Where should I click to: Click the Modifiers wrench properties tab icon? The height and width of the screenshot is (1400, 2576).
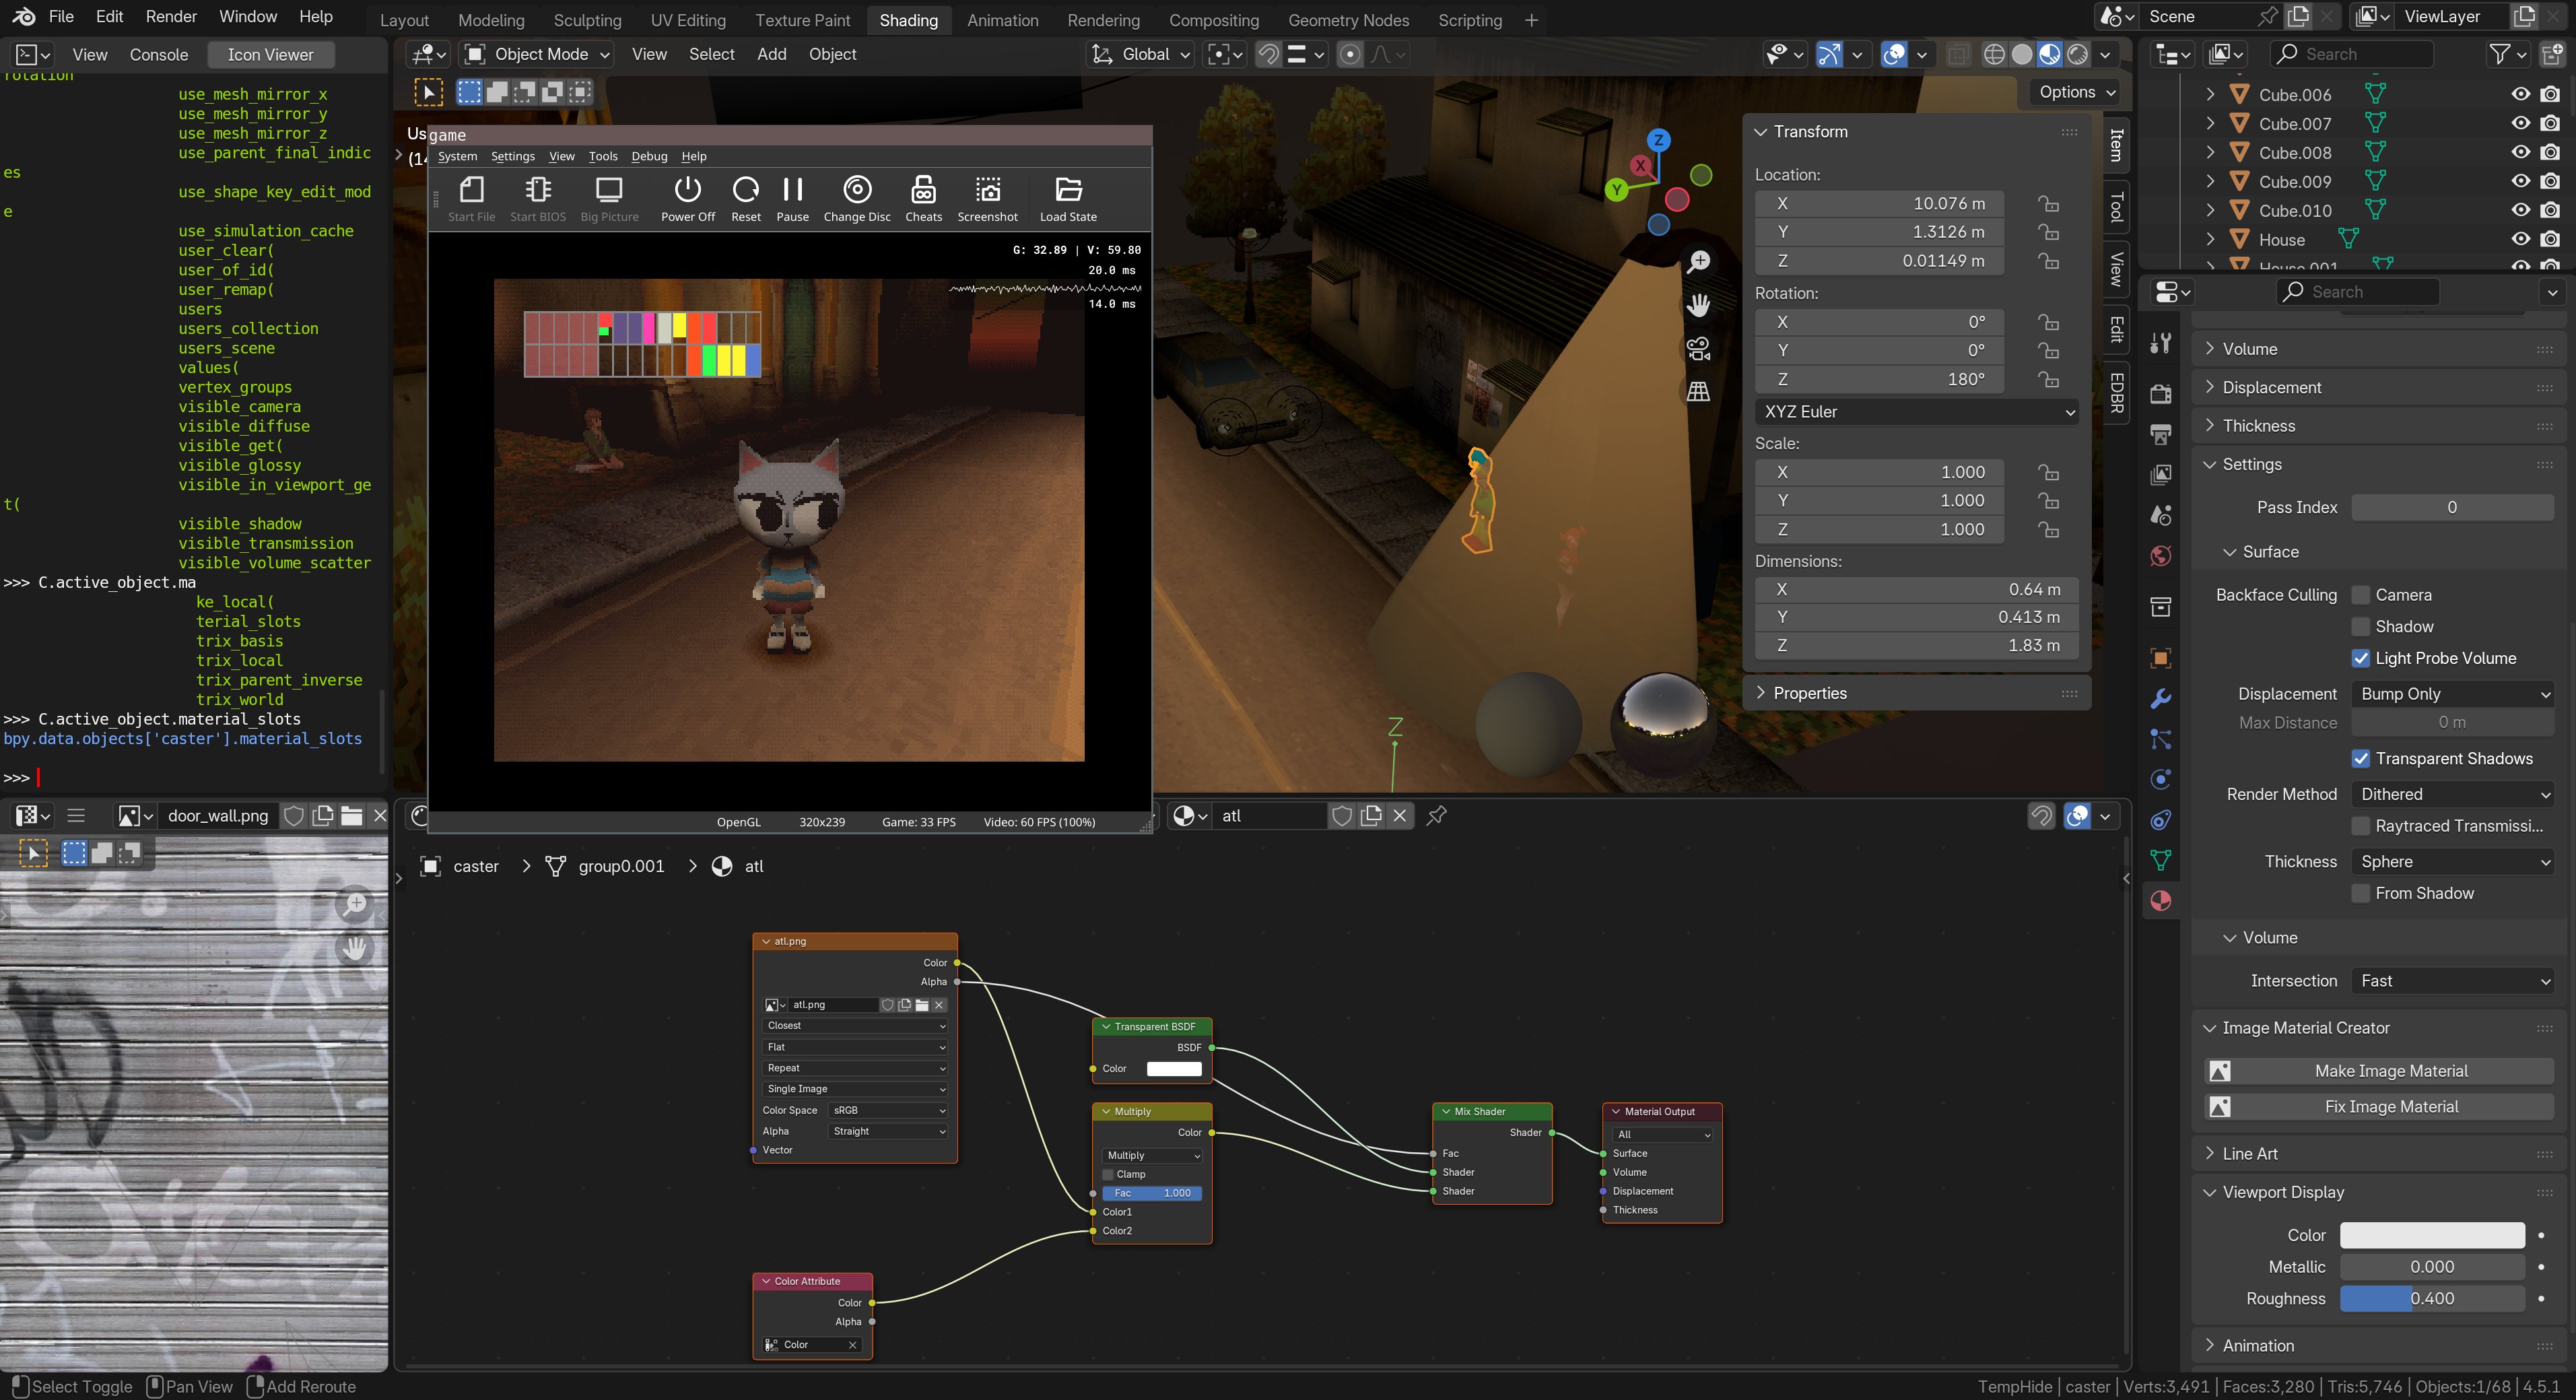tap(2161, 698)
